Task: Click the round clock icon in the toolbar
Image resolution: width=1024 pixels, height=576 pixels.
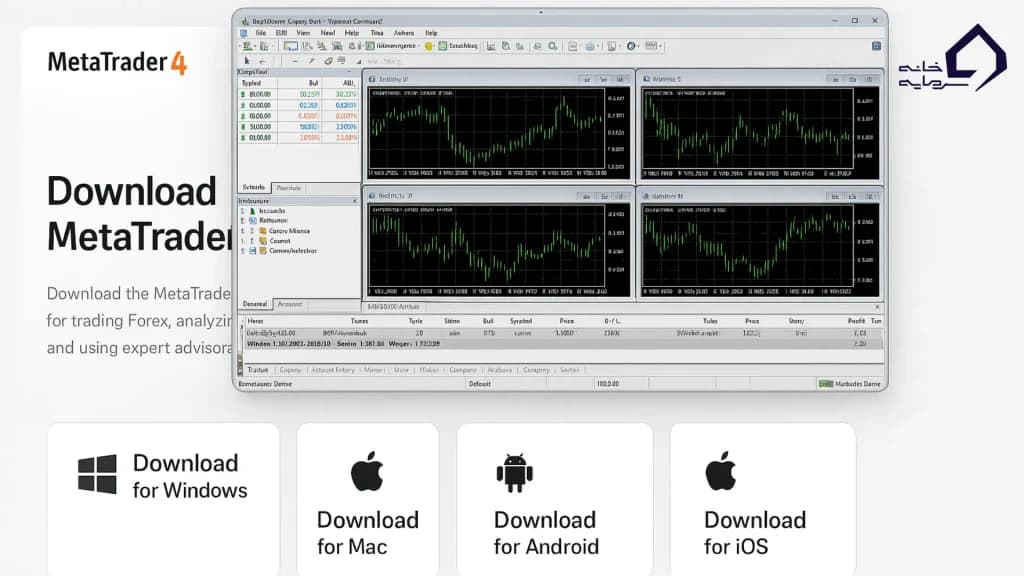Action: [631, 46]
